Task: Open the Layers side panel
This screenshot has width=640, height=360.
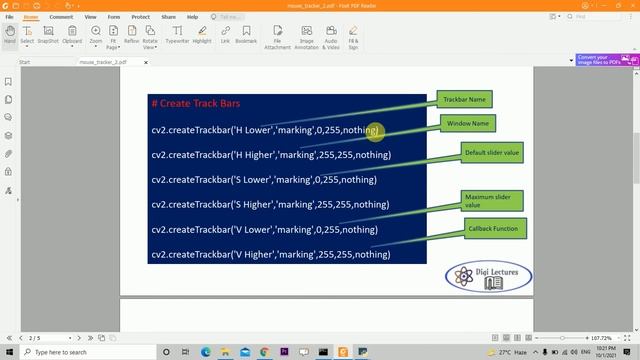Action: [8, 136]
